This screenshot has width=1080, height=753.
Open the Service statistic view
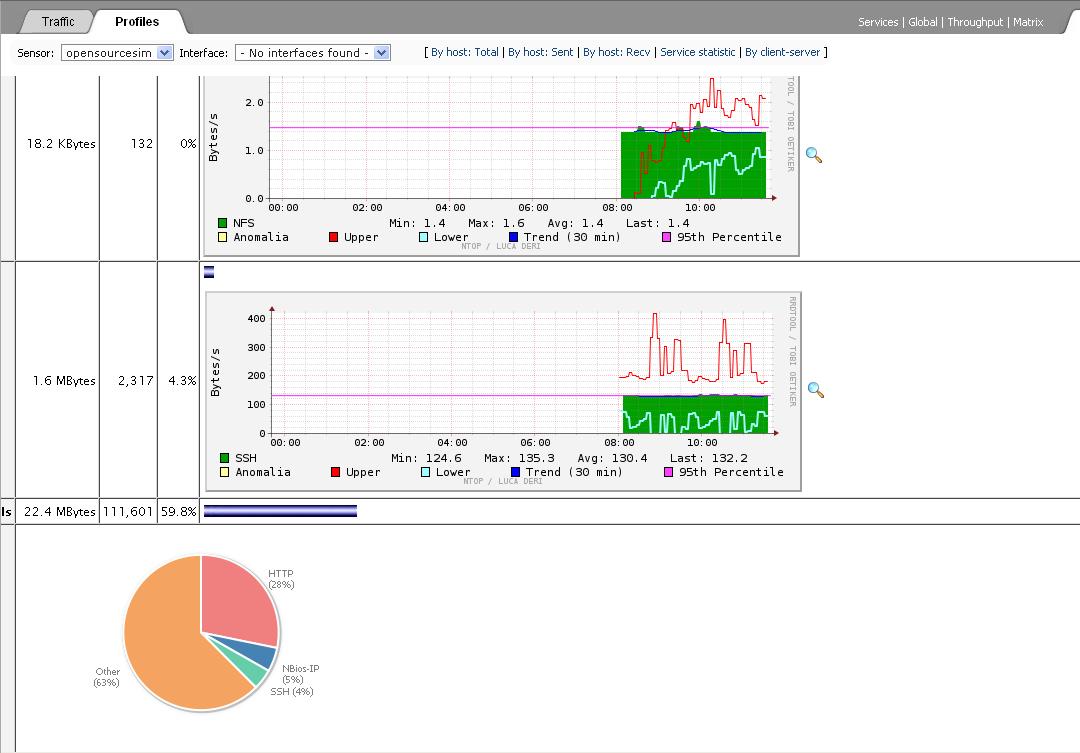point(698,52)
